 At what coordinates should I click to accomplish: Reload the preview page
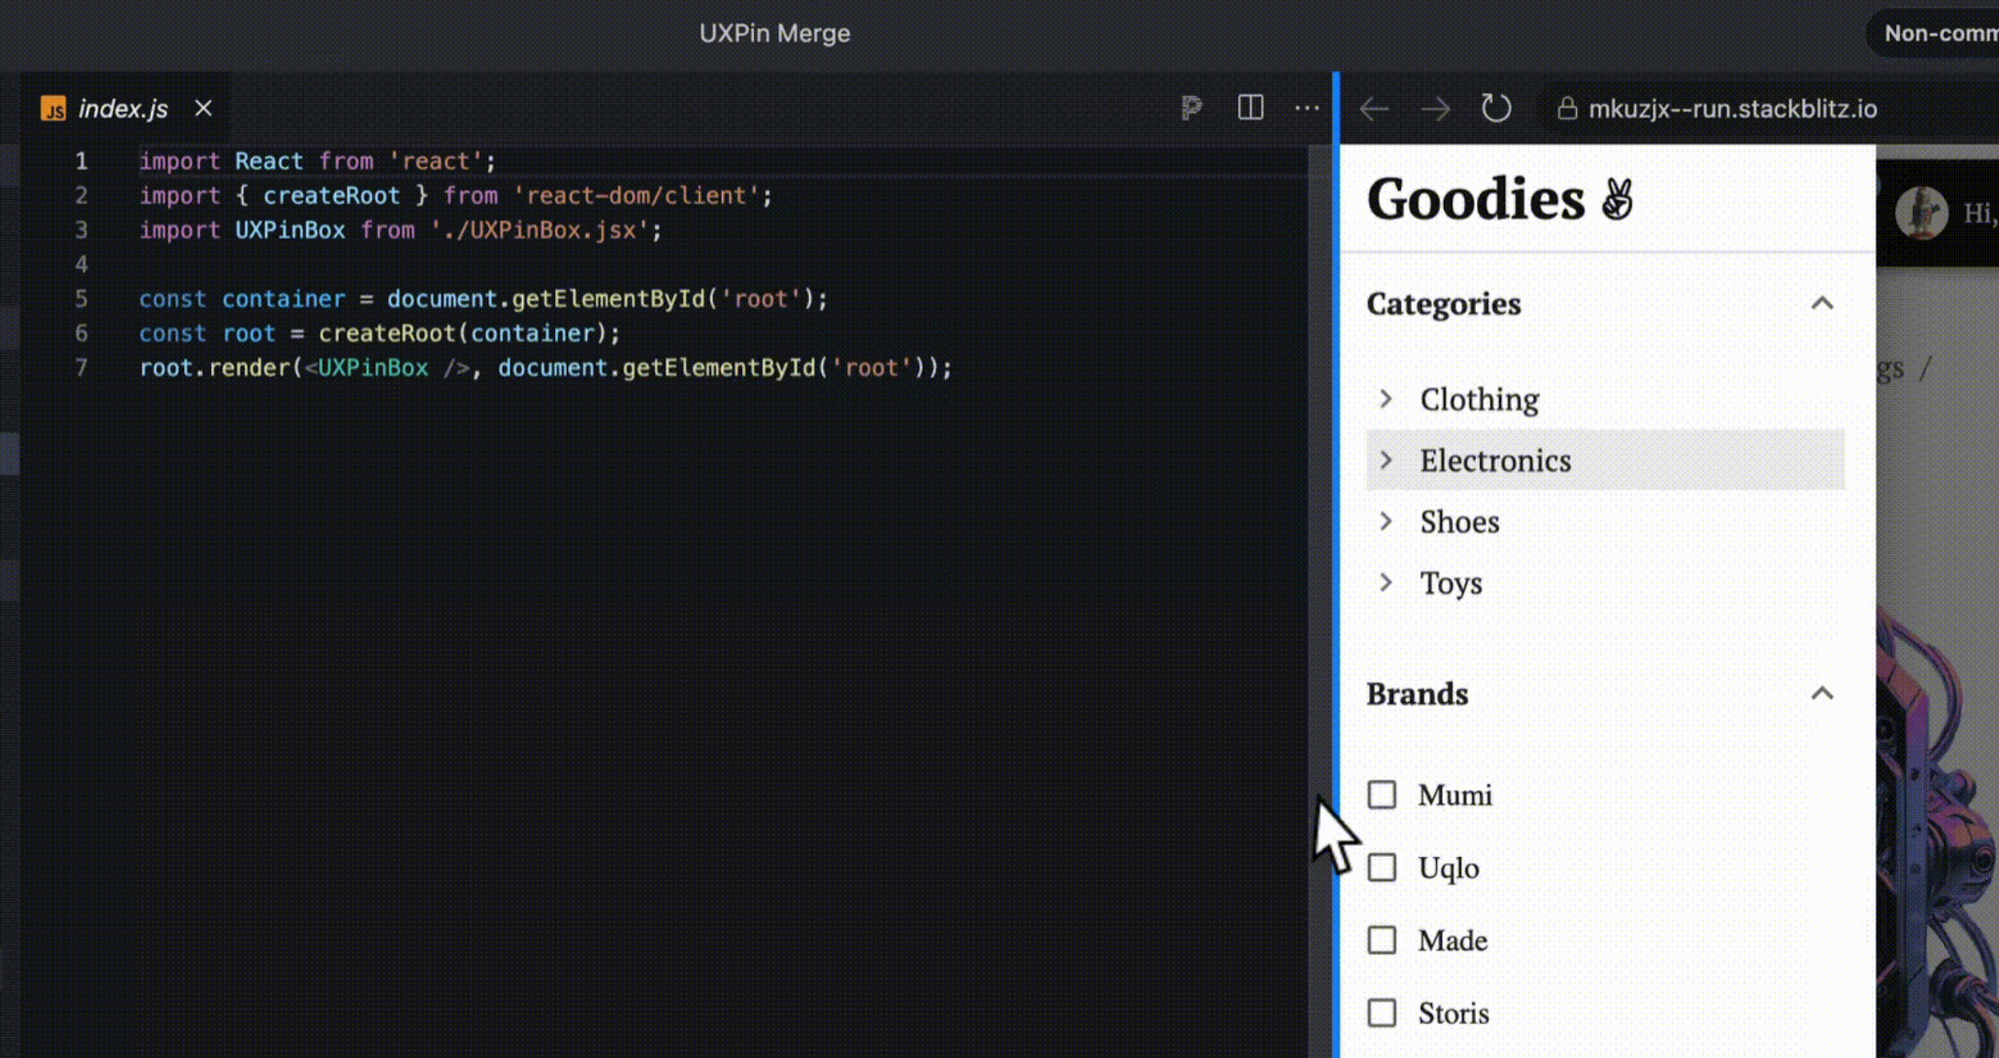[x=1495, y=109]
